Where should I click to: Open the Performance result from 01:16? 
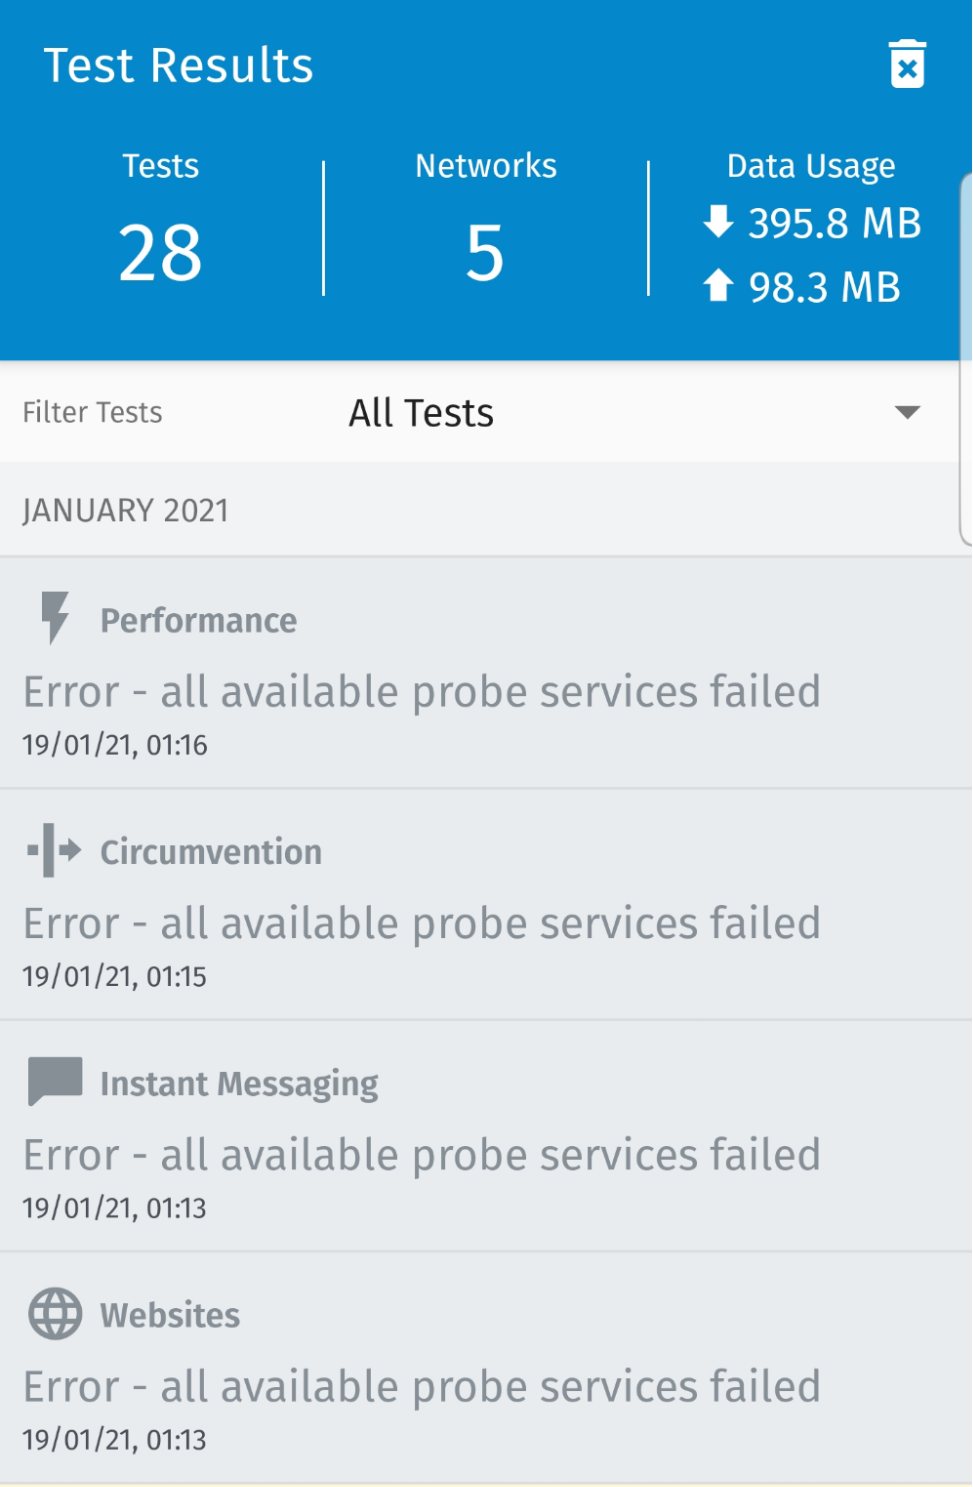click(x=486, y=690)
